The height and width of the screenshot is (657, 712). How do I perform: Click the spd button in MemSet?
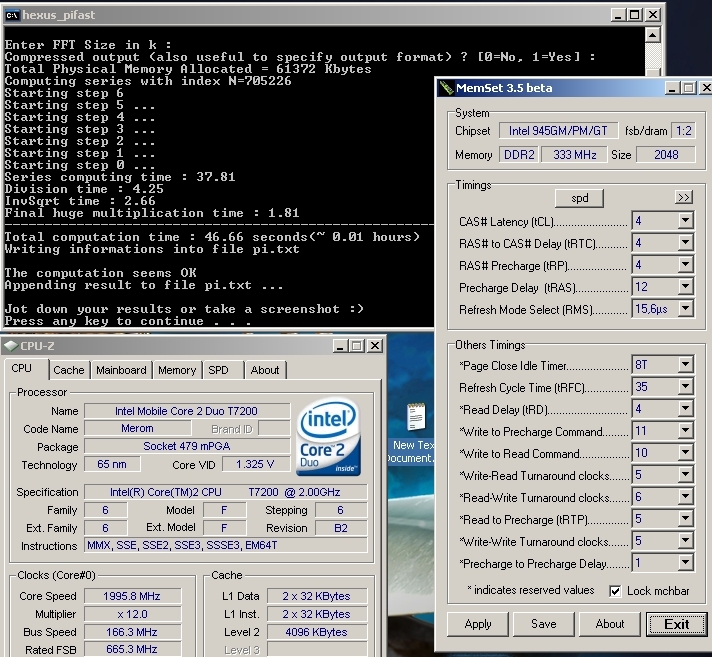point(579,198)
